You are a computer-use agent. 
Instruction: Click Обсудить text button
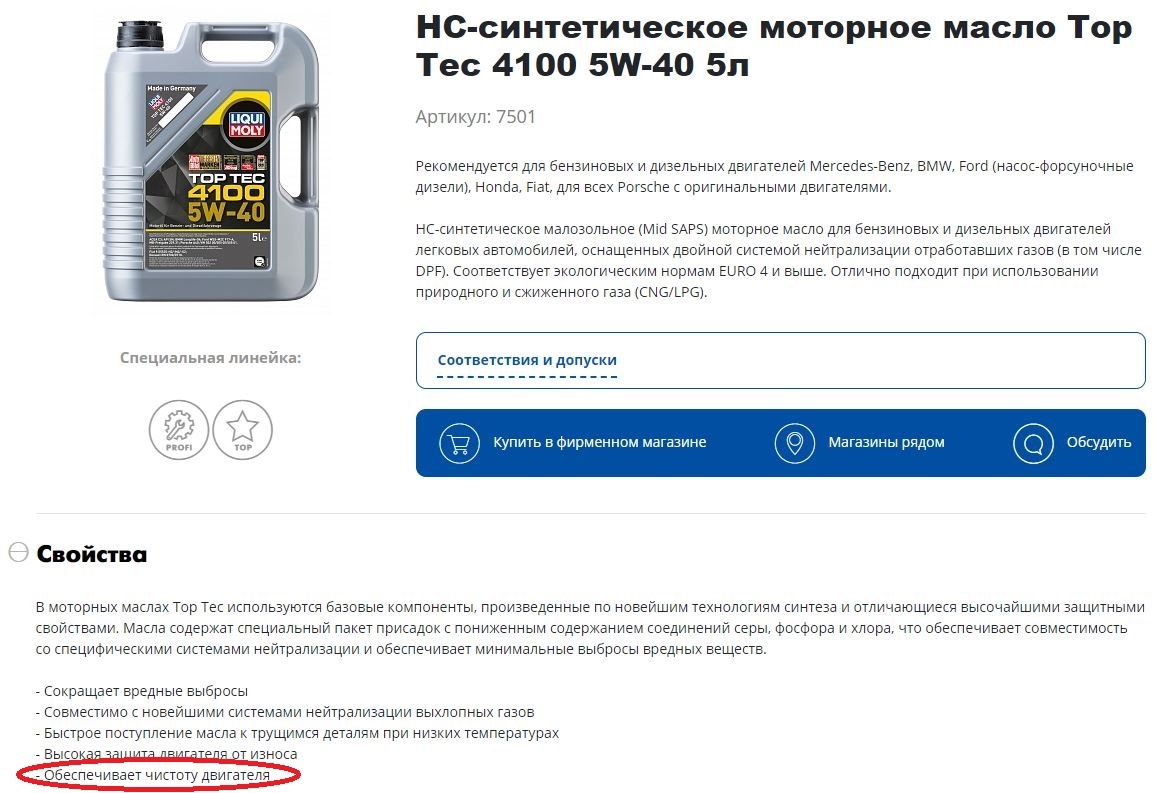point(1098,442)
